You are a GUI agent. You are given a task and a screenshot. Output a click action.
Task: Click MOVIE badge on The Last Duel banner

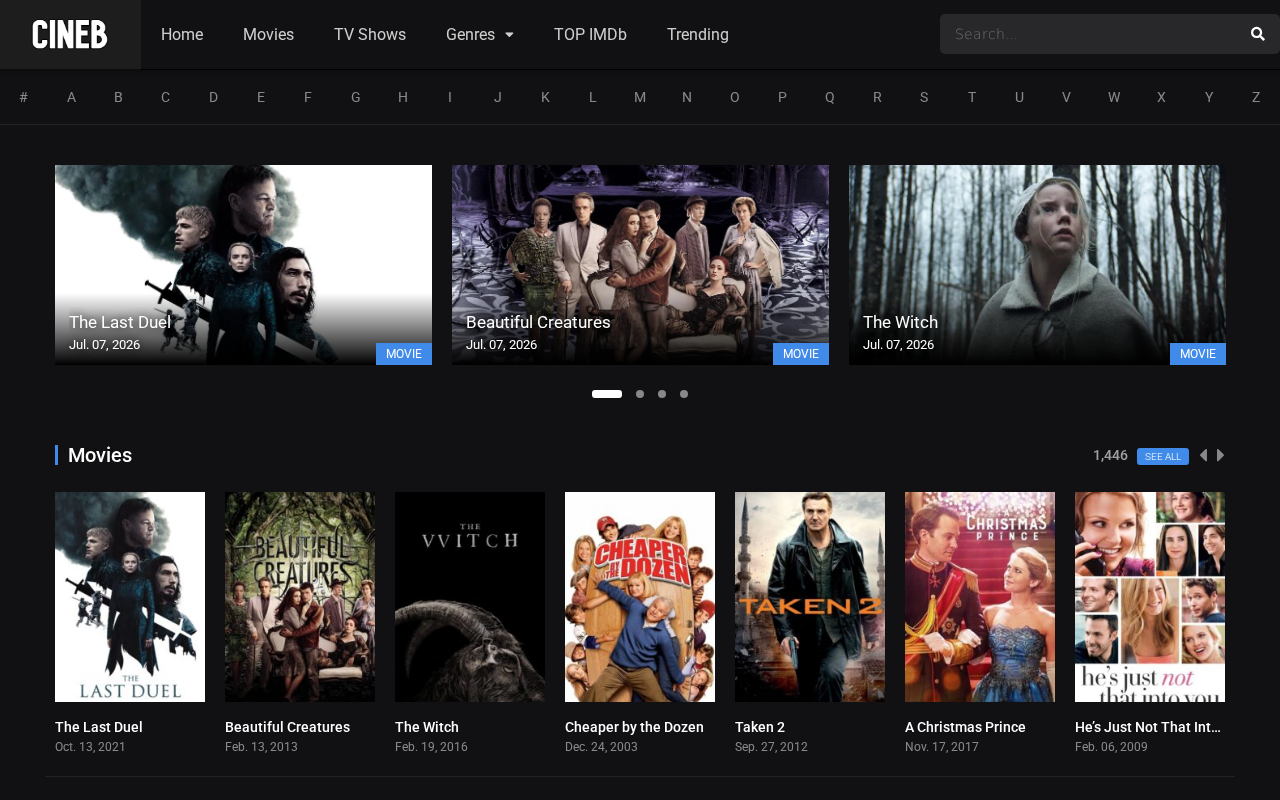(x=404, y=354)
